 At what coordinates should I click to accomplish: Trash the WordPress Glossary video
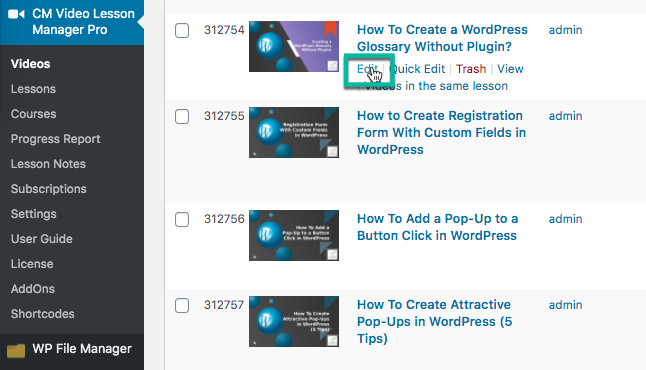point(471,69)
